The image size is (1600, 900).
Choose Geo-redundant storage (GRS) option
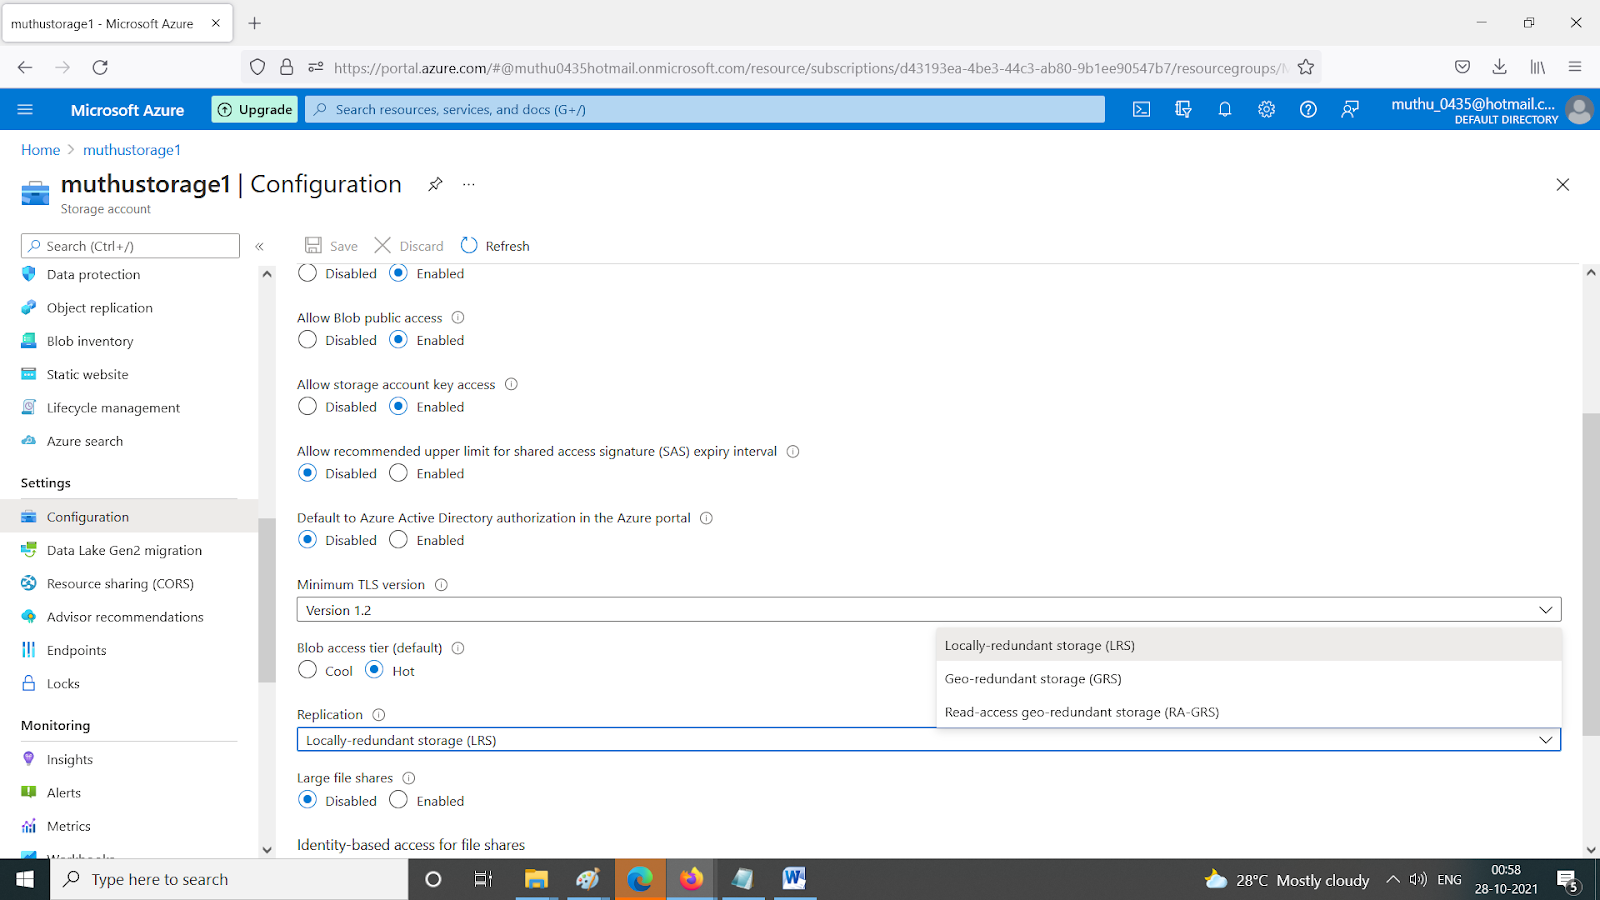coord(1249,678)
